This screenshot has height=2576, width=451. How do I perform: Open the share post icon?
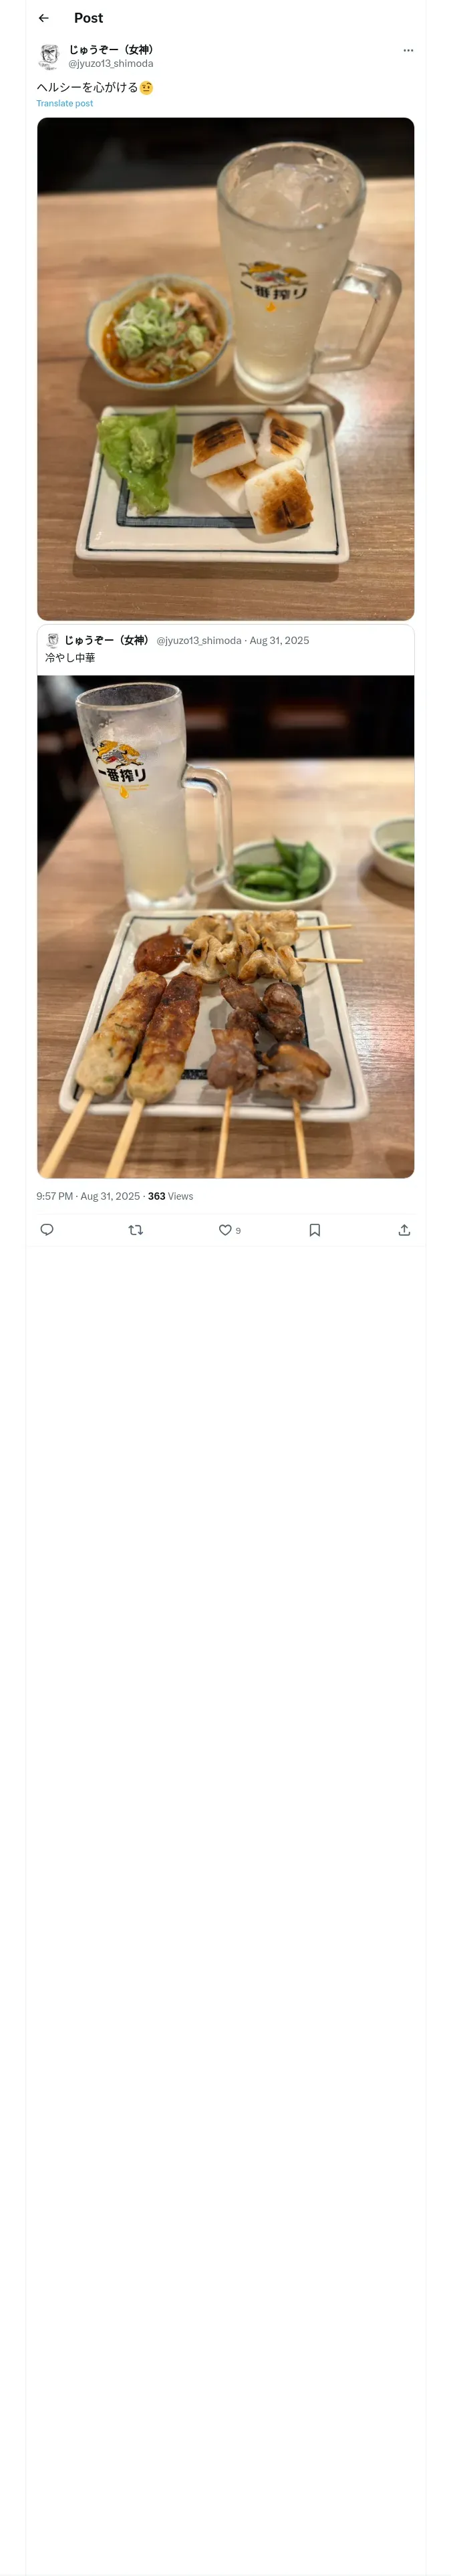click(x=404, y=1230)
